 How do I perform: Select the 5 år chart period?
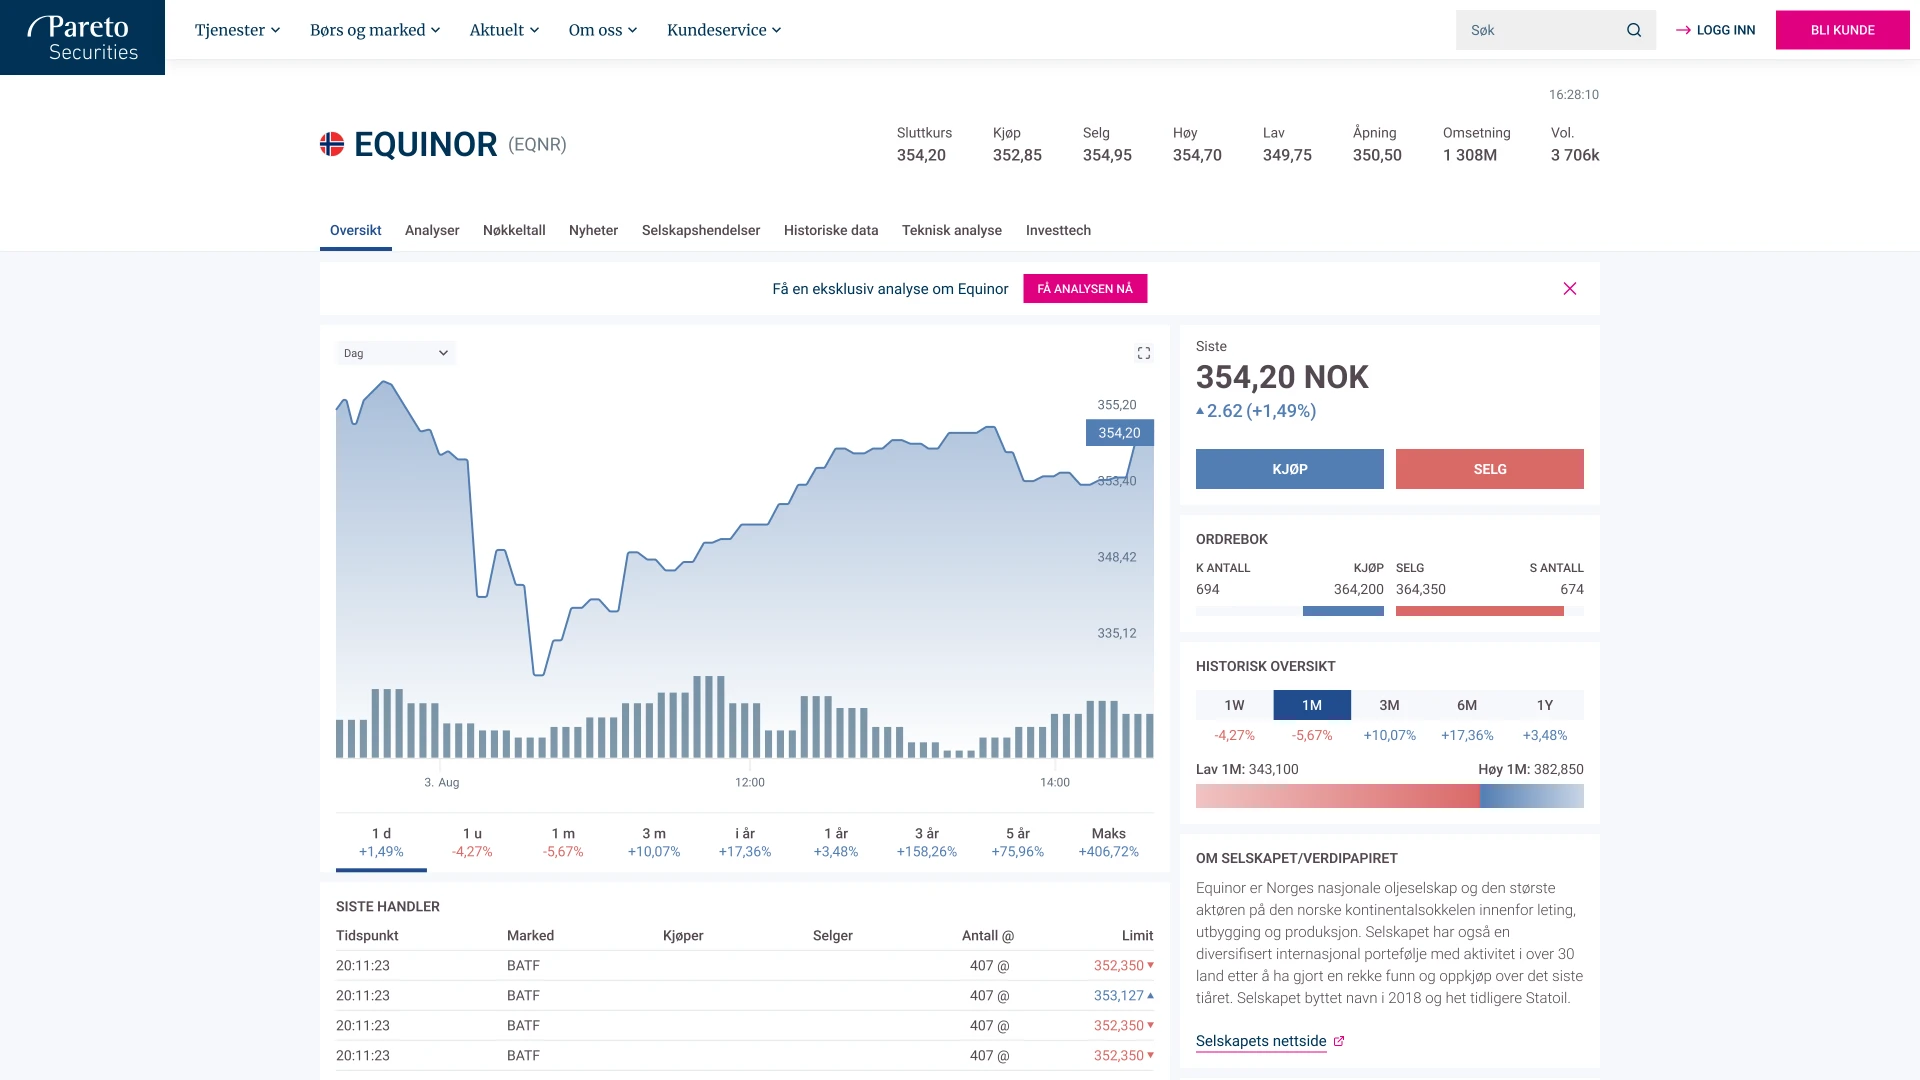(1018, 842)
